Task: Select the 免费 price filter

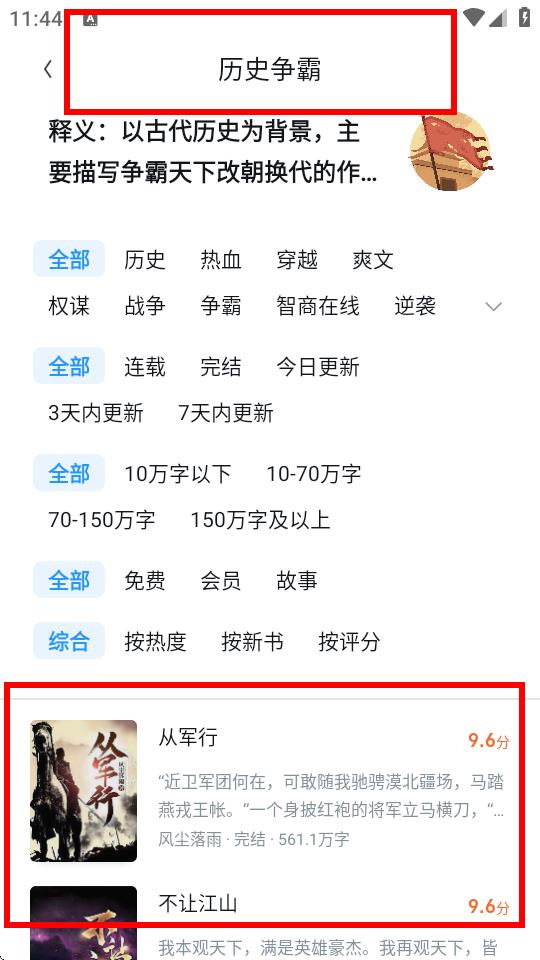Action: [145, 581]
